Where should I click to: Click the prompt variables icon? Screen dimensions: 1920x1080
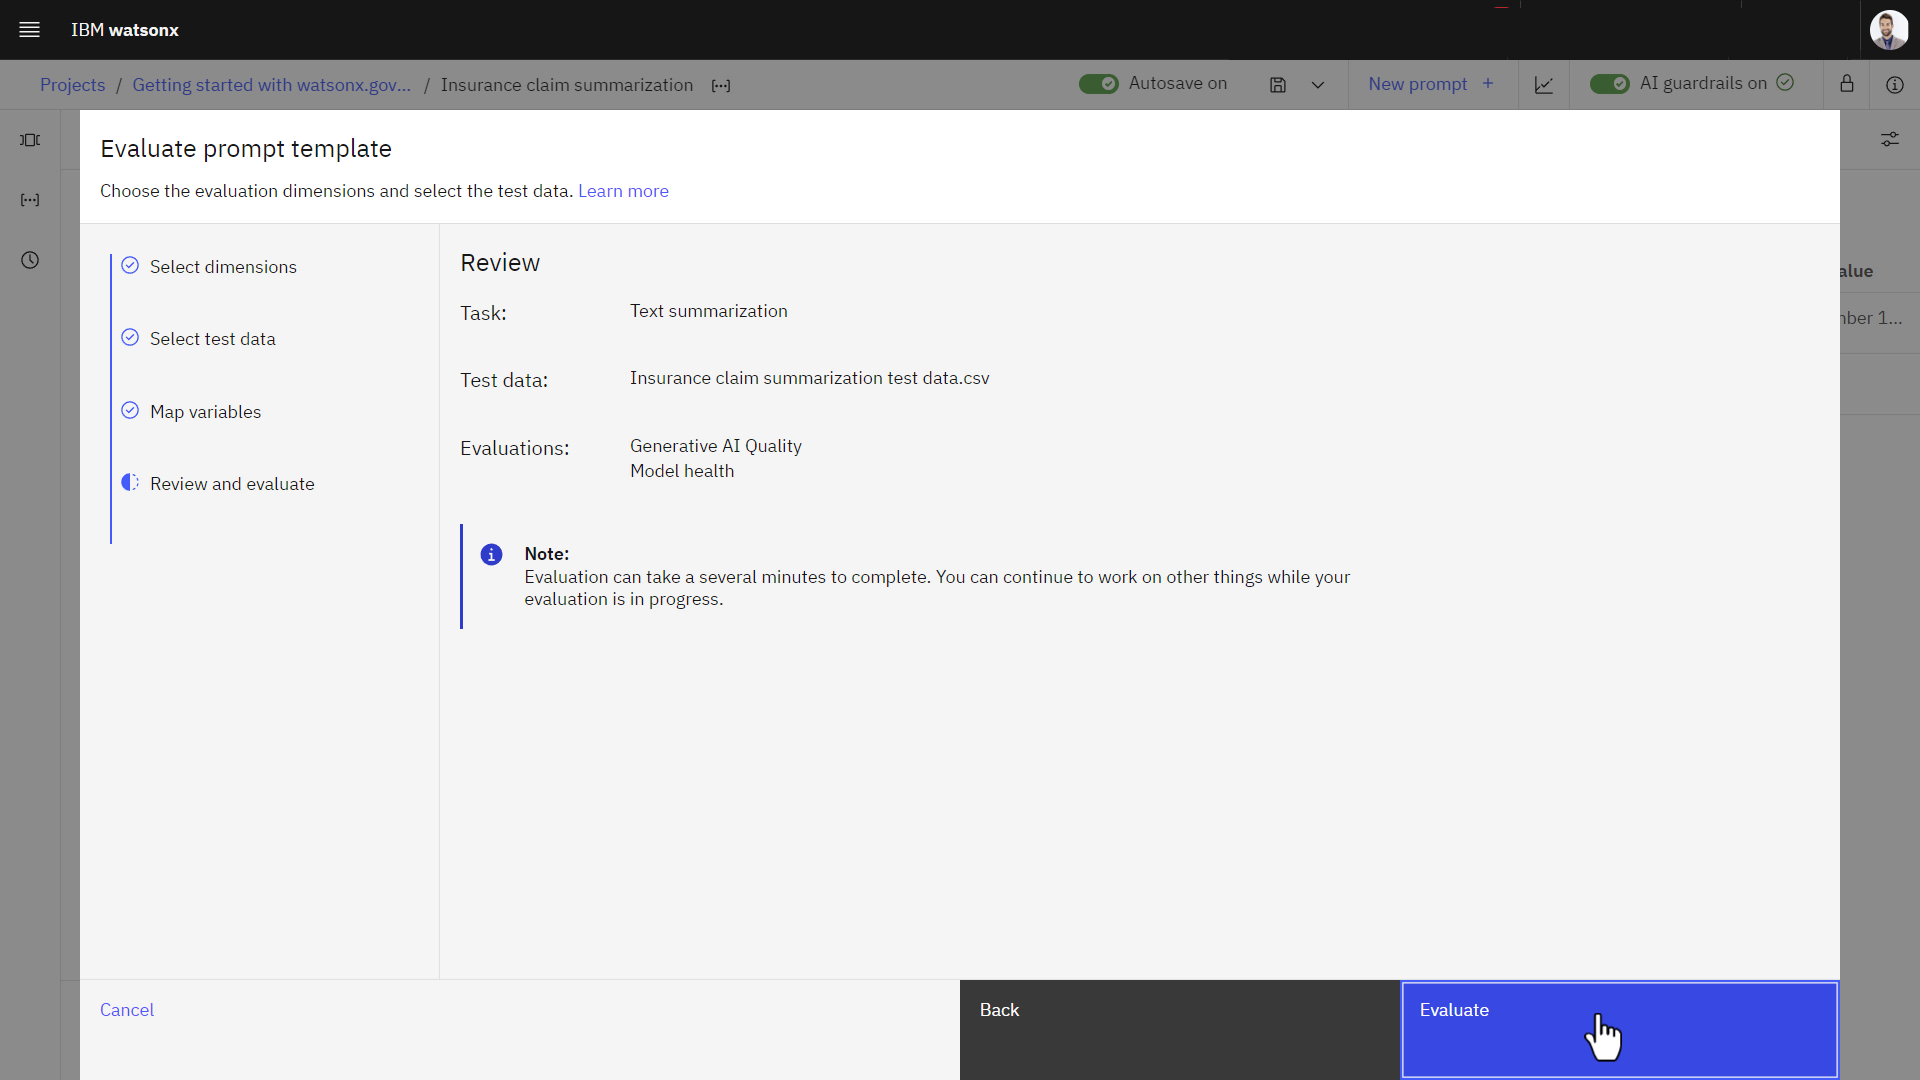pyautogui.click(x=29, y=199)
